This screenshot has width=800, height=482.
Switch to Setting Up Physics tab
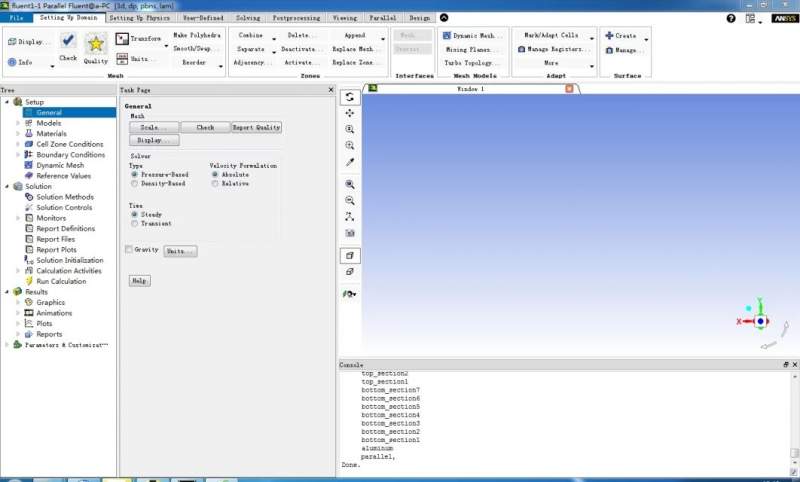pyautogui.click(x=139, y=18)
